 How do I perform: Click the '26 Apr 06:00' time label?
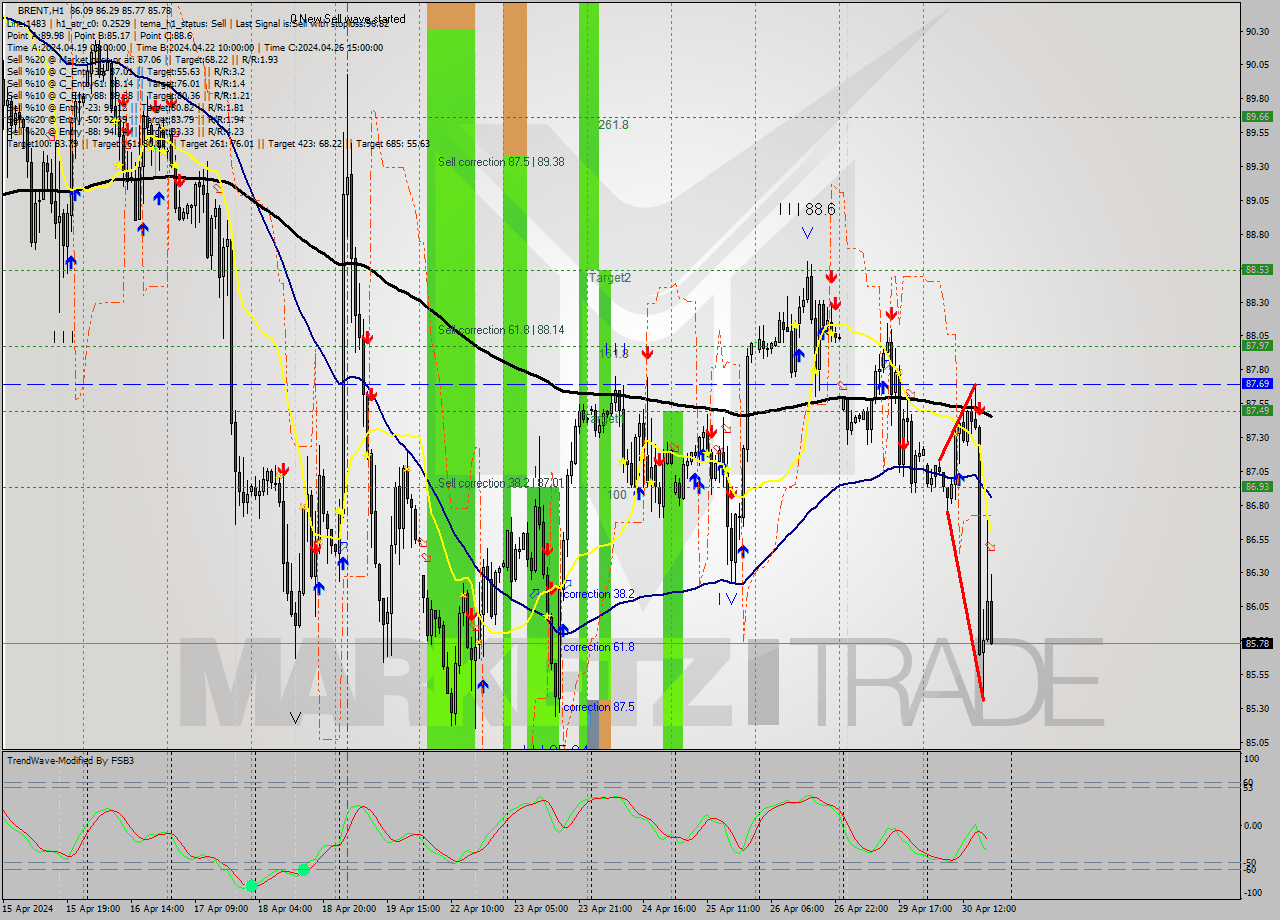(x=797, y=908)
